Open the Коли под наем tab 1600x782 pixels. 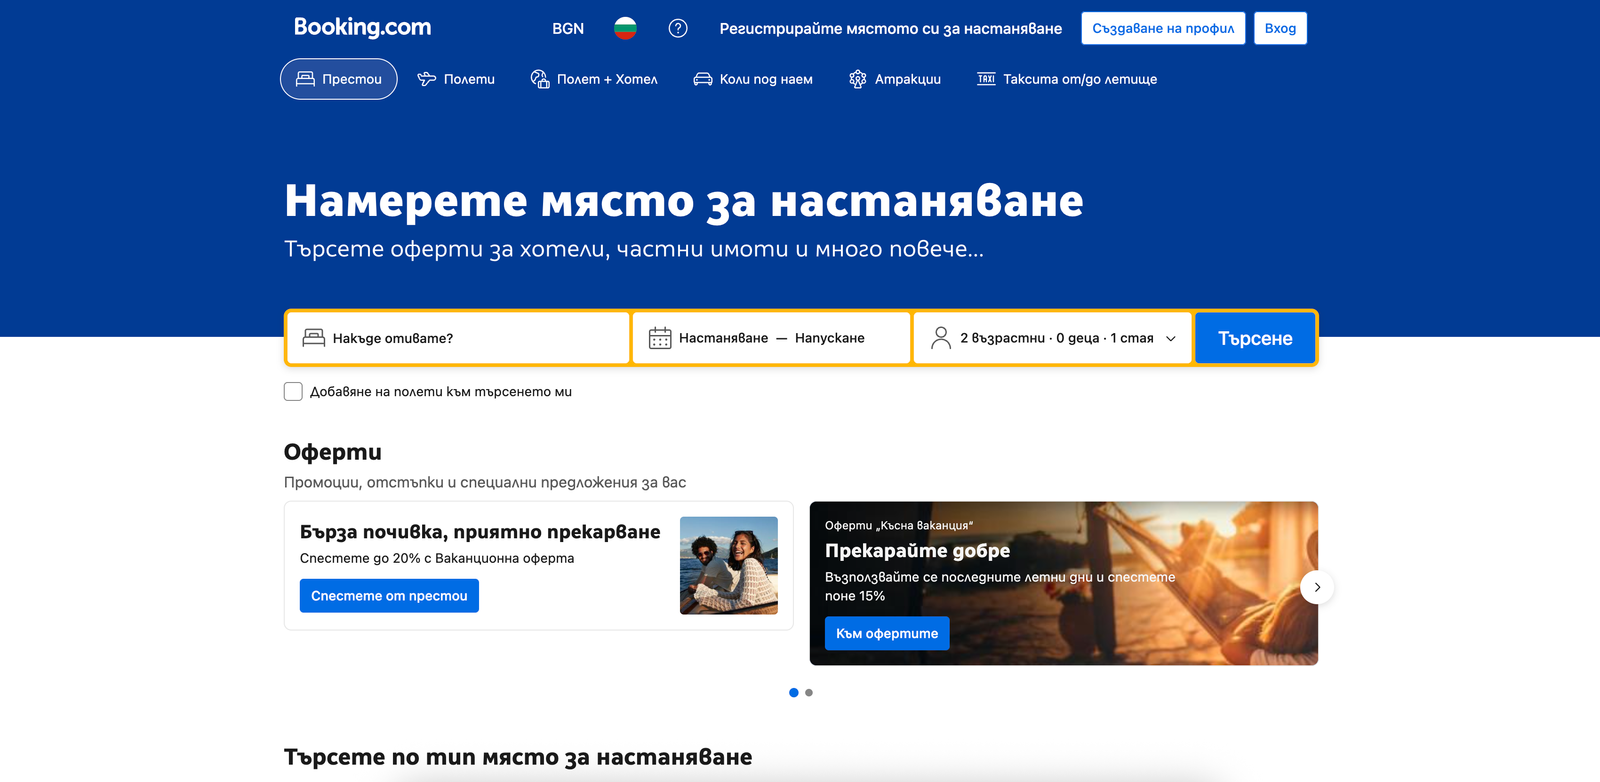tap(753, 79)
